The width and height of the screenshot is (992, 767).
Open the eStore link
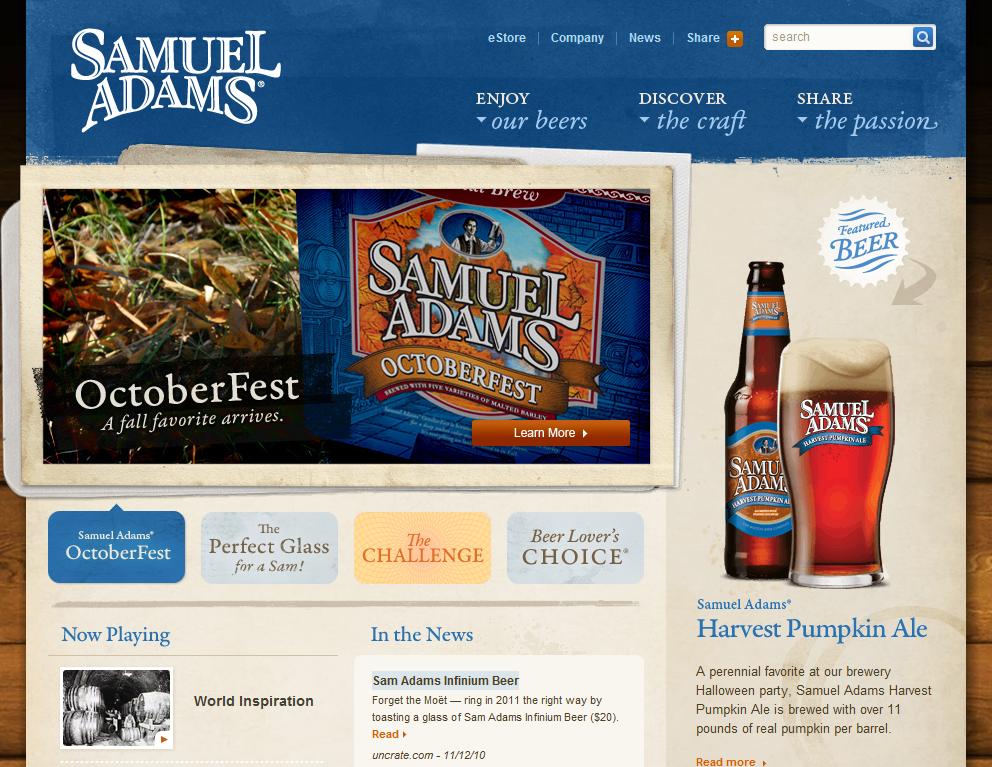point(506,38)
